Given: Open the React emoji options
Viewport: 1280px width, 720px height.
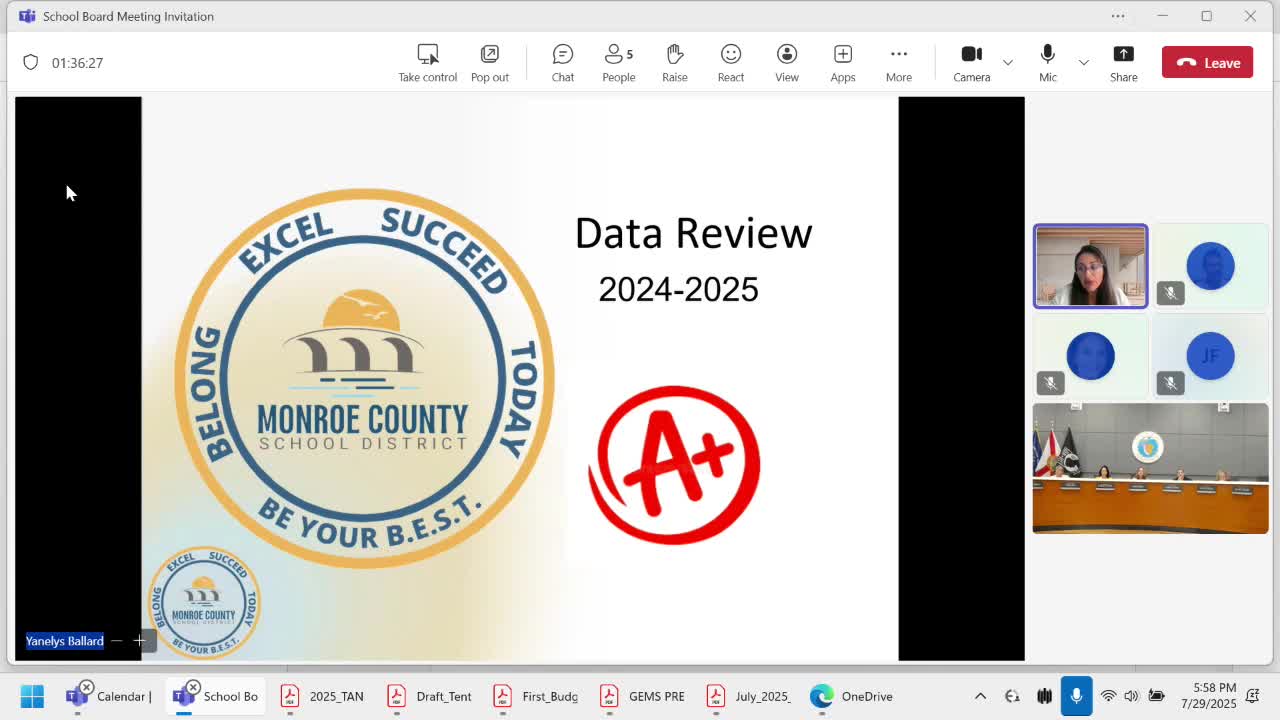Looking at the screenshot, I should pyautogui.click(x=731, y=63).
